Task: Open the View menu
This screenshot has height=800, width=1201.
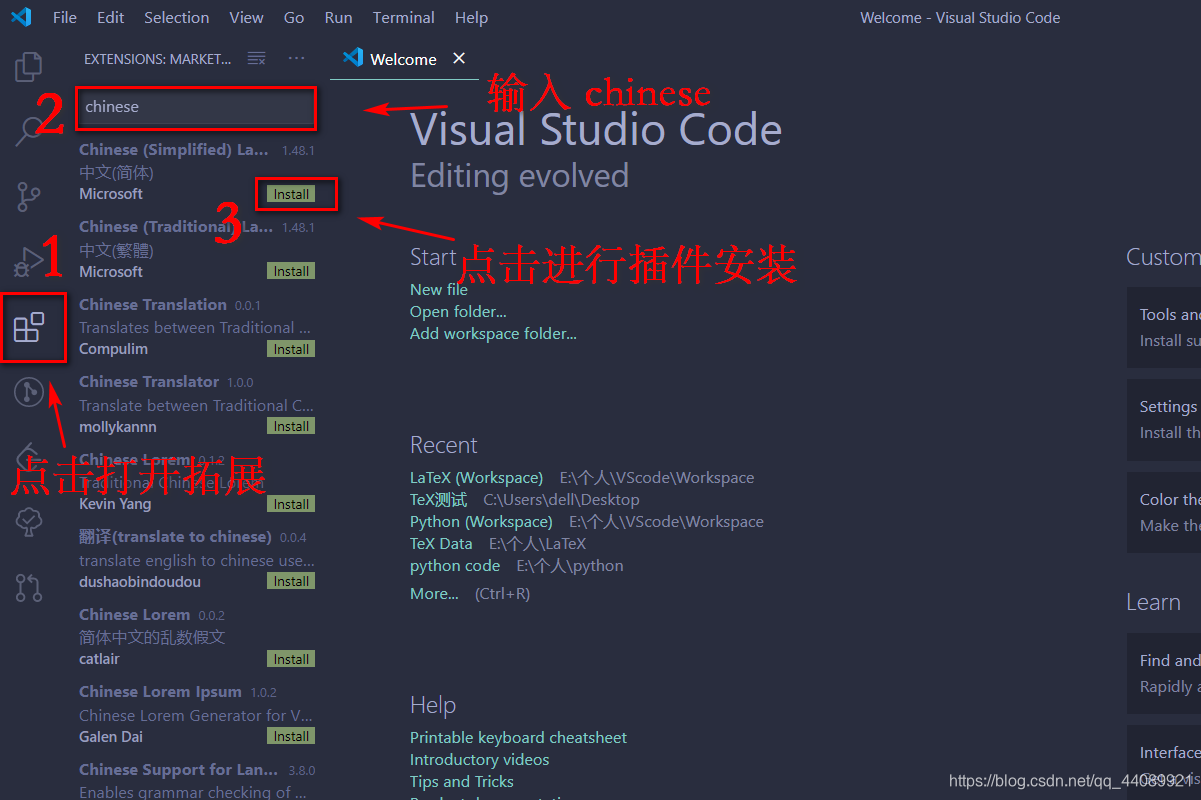Action: click(246, 18)
